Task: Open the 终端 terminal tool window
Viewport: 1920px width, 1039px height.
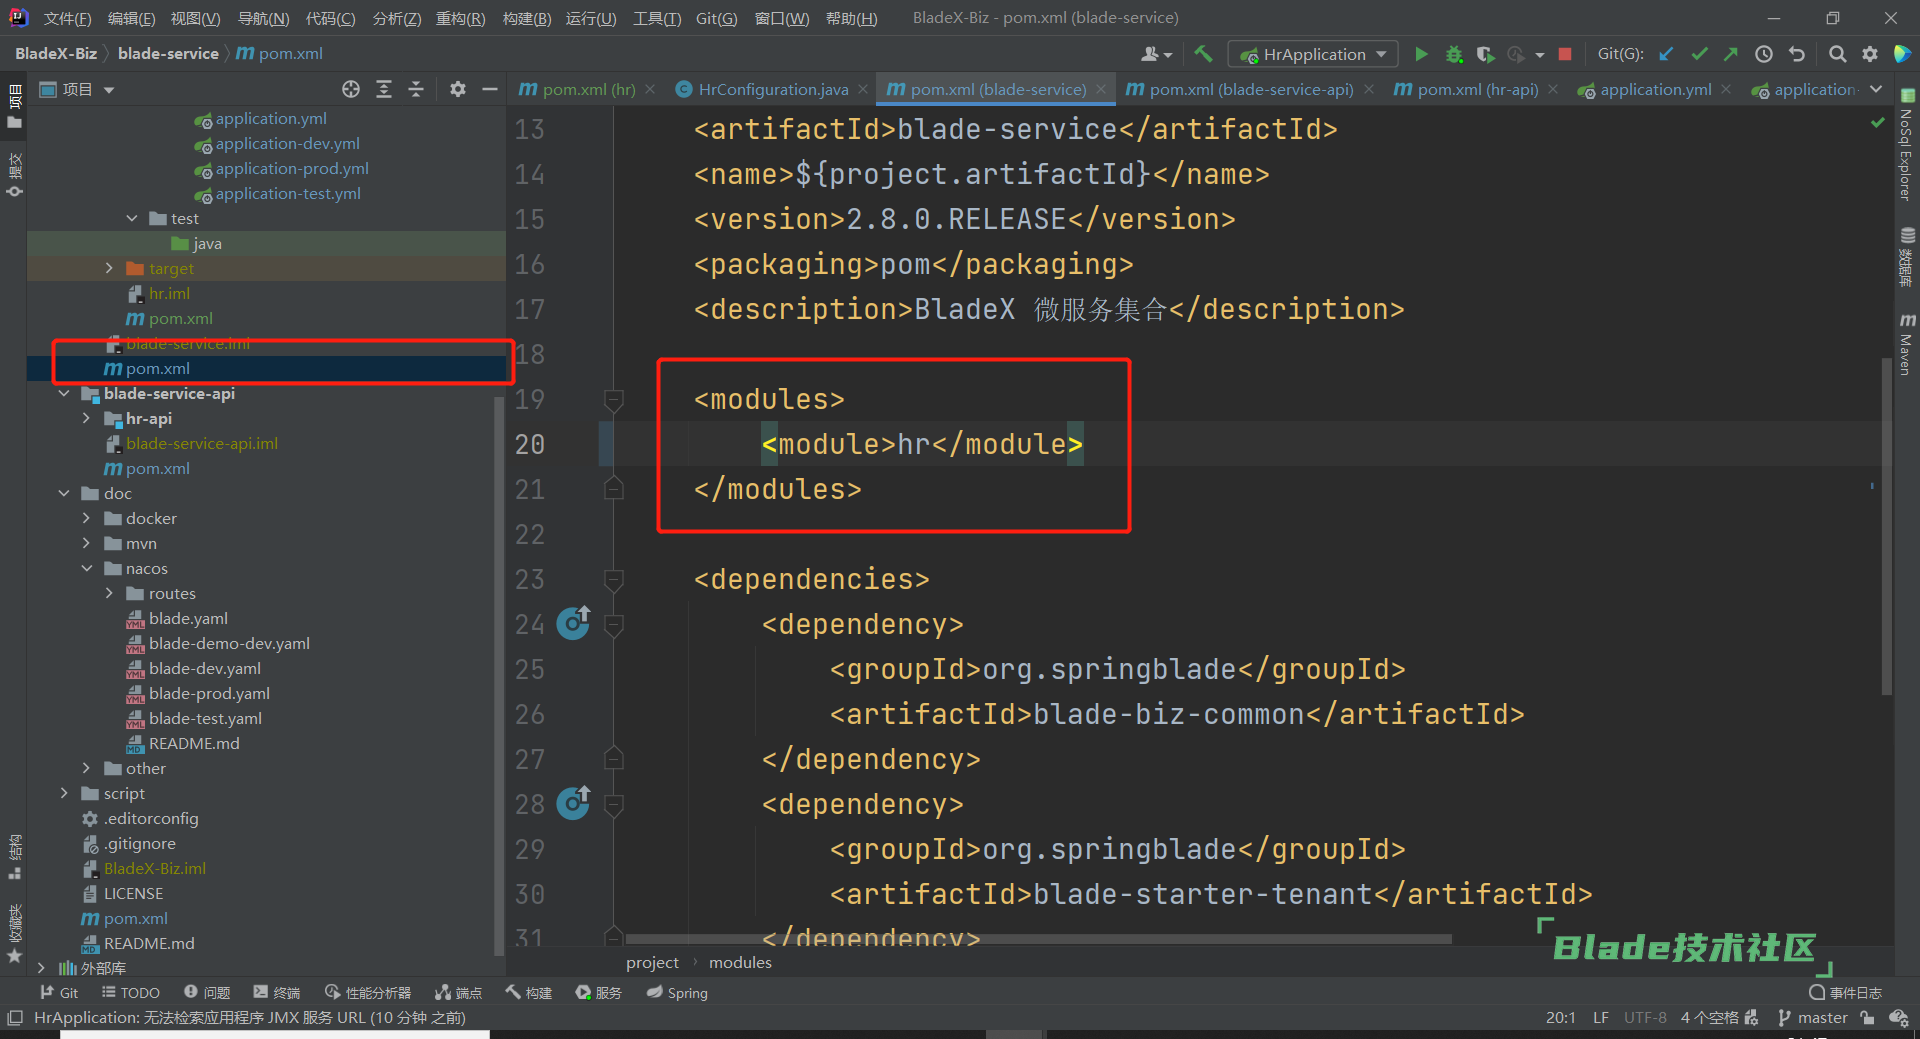Action: point(277,992)
